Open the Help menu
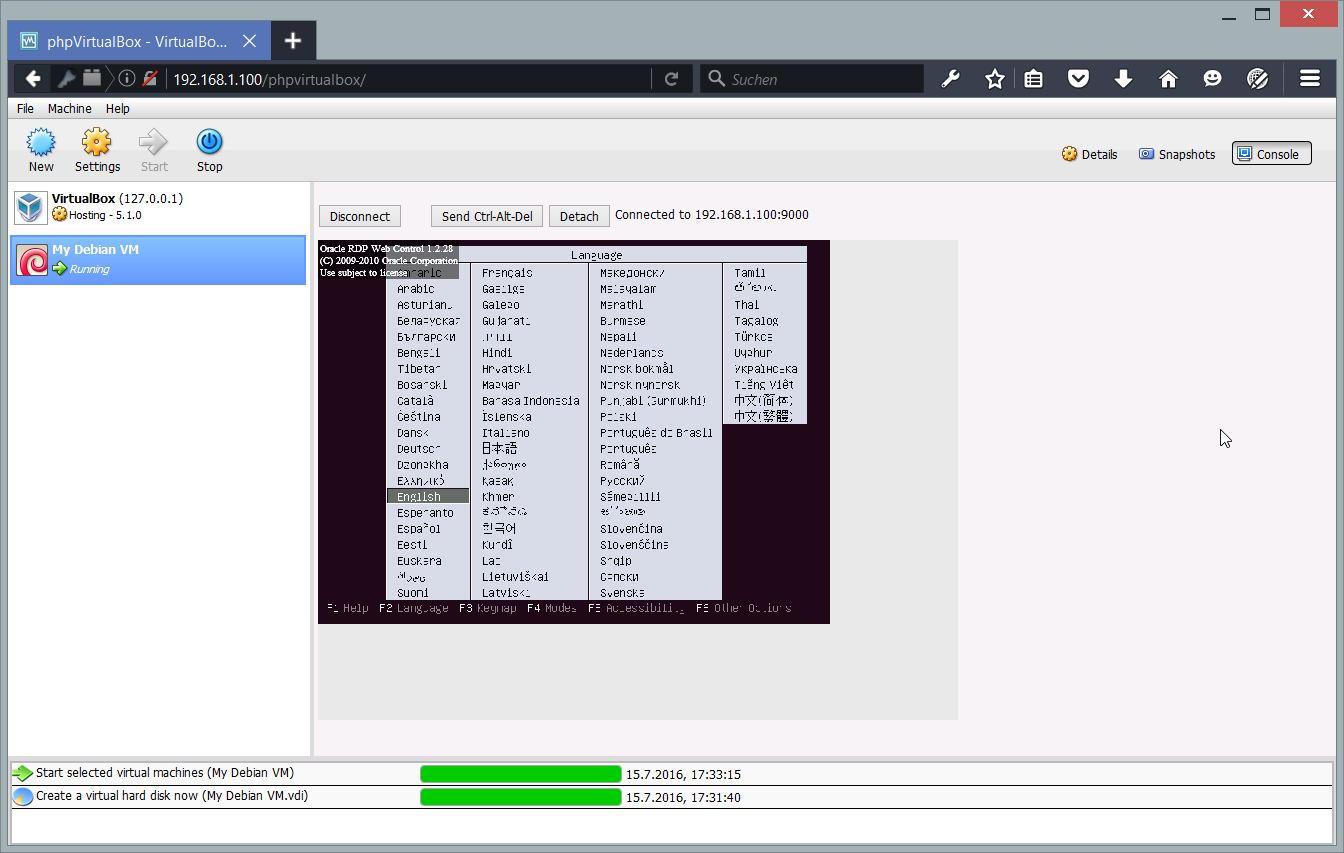The image size is (1344, 853). coord(118,108)
